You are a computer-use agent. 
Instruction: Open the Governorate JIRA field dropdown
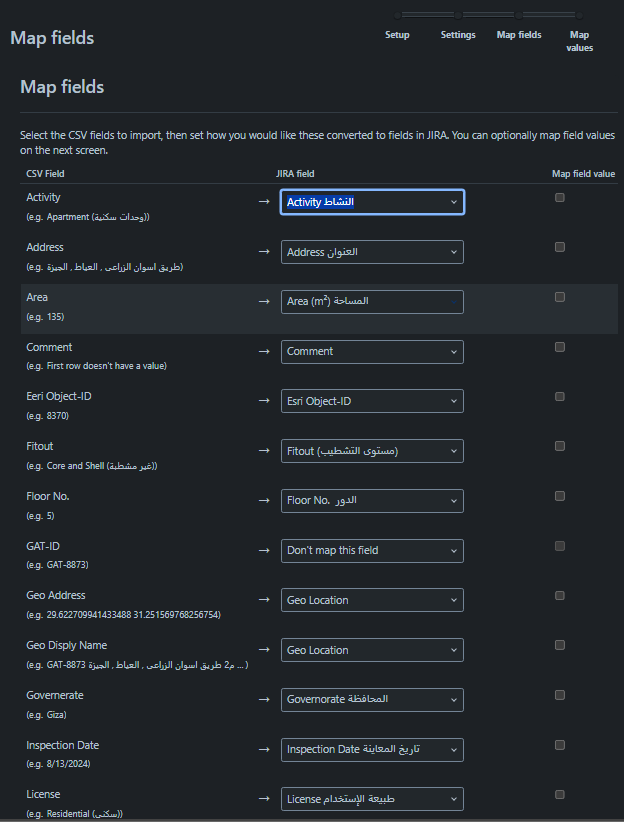372,699
